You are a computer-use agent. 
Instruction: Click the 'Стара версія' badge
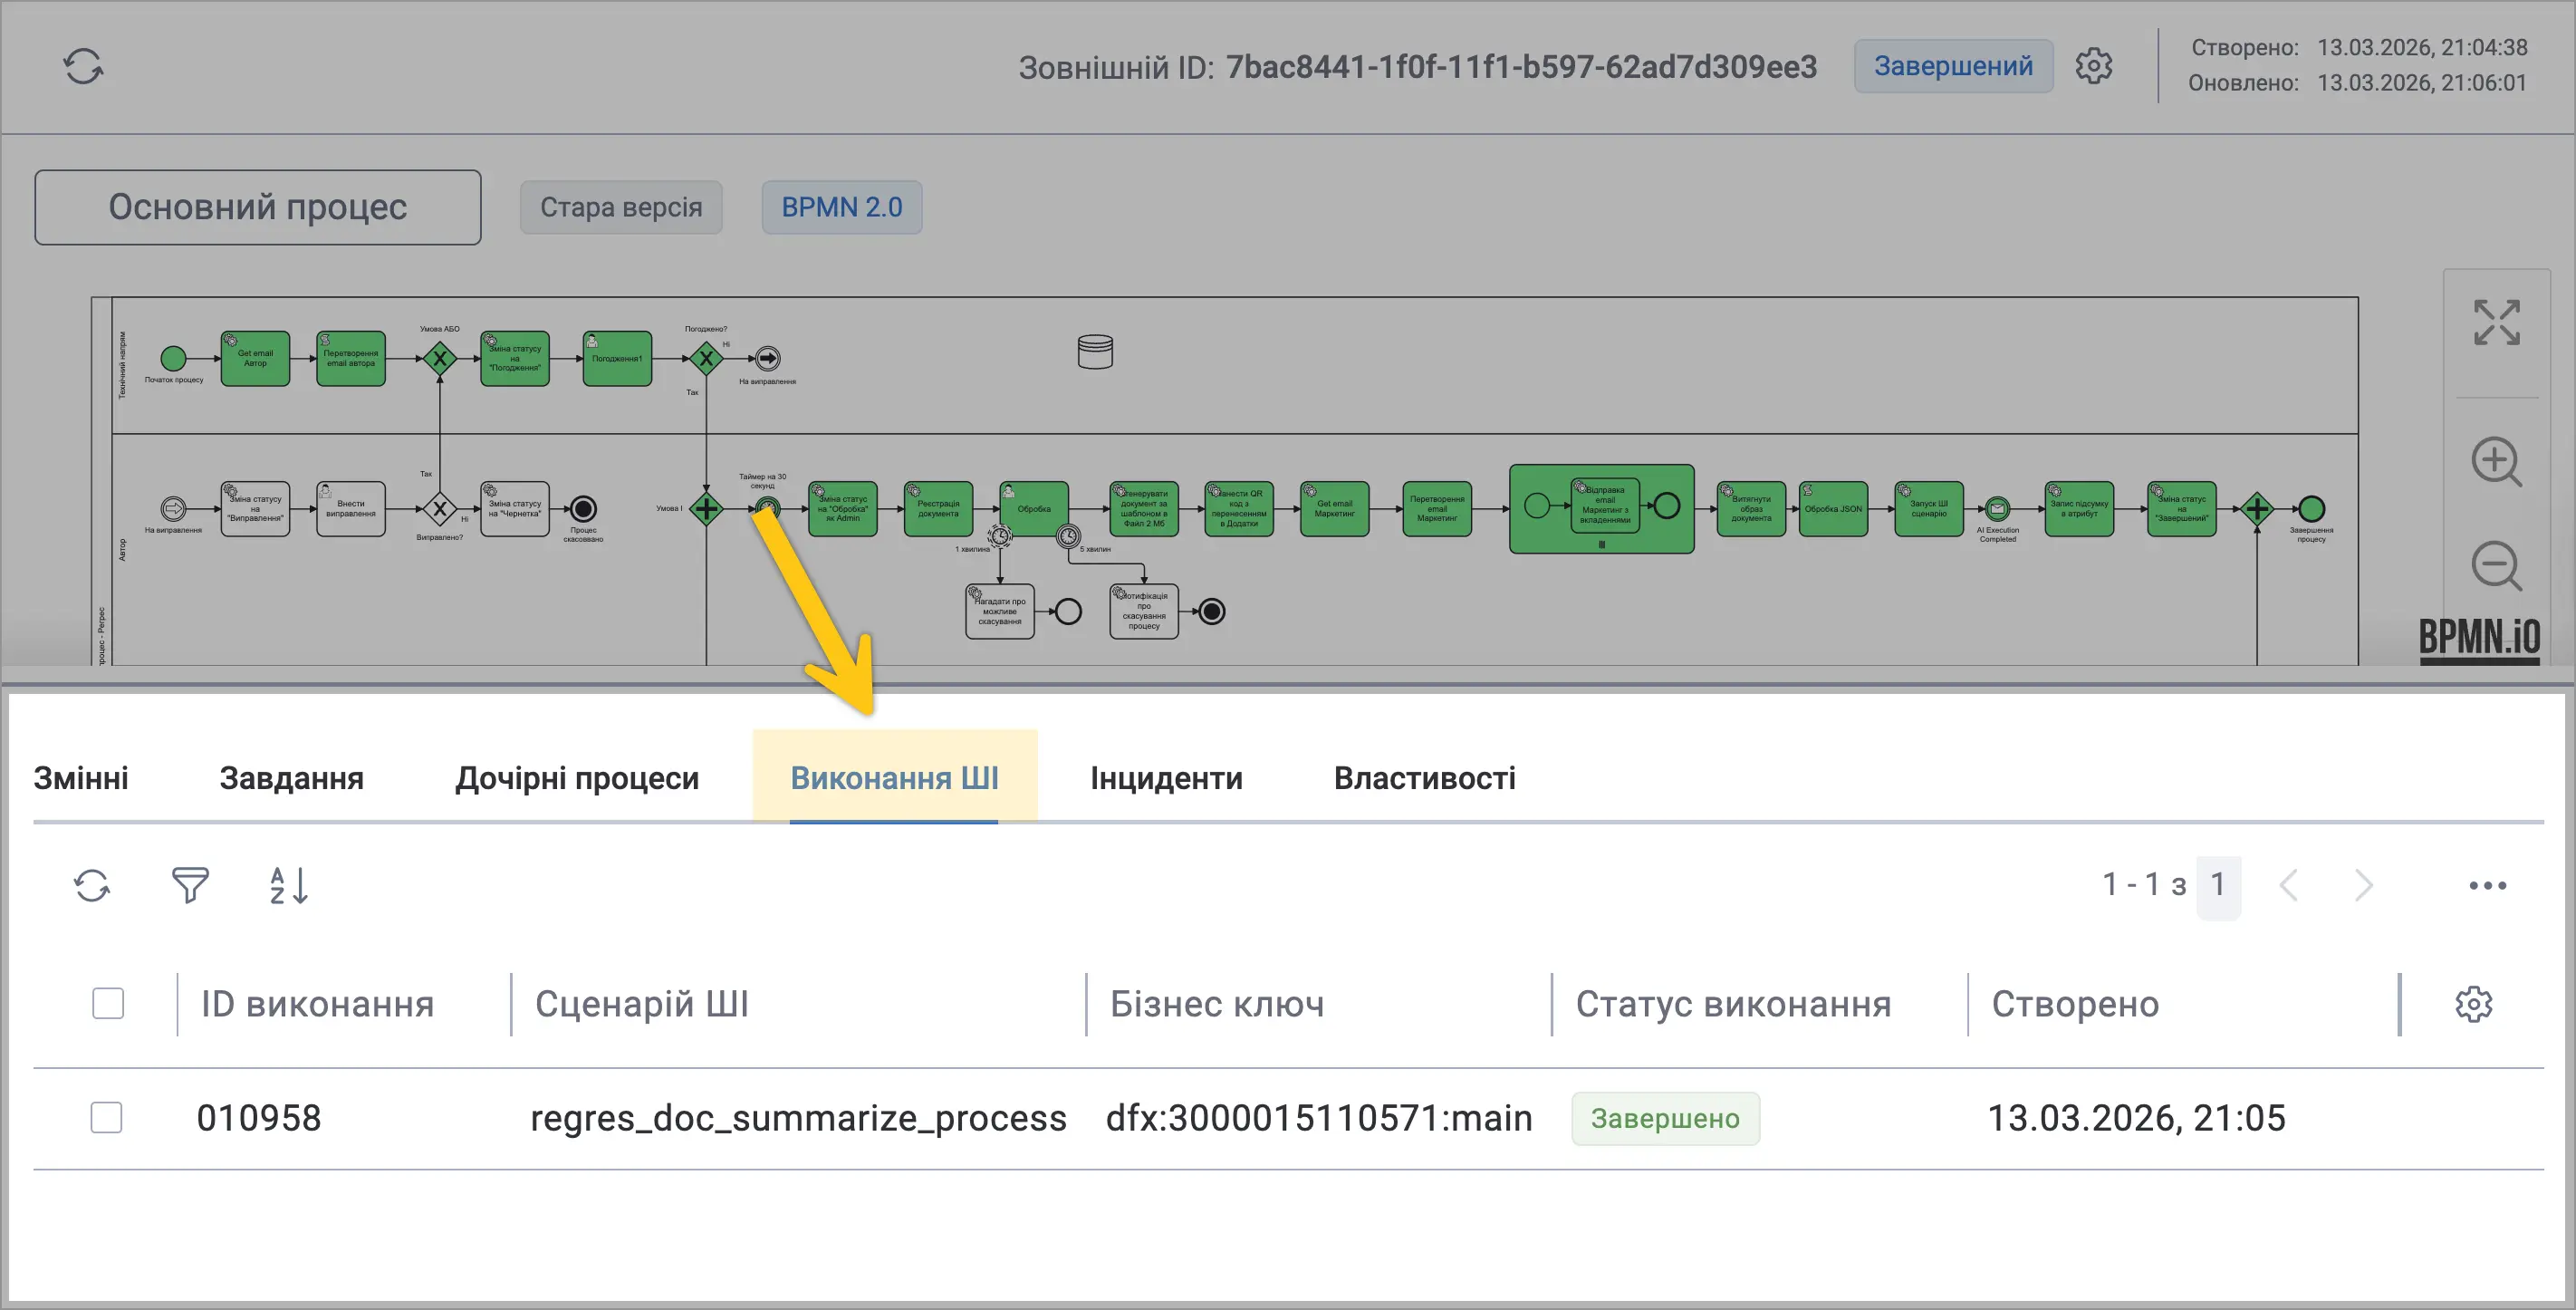[621, 207]
